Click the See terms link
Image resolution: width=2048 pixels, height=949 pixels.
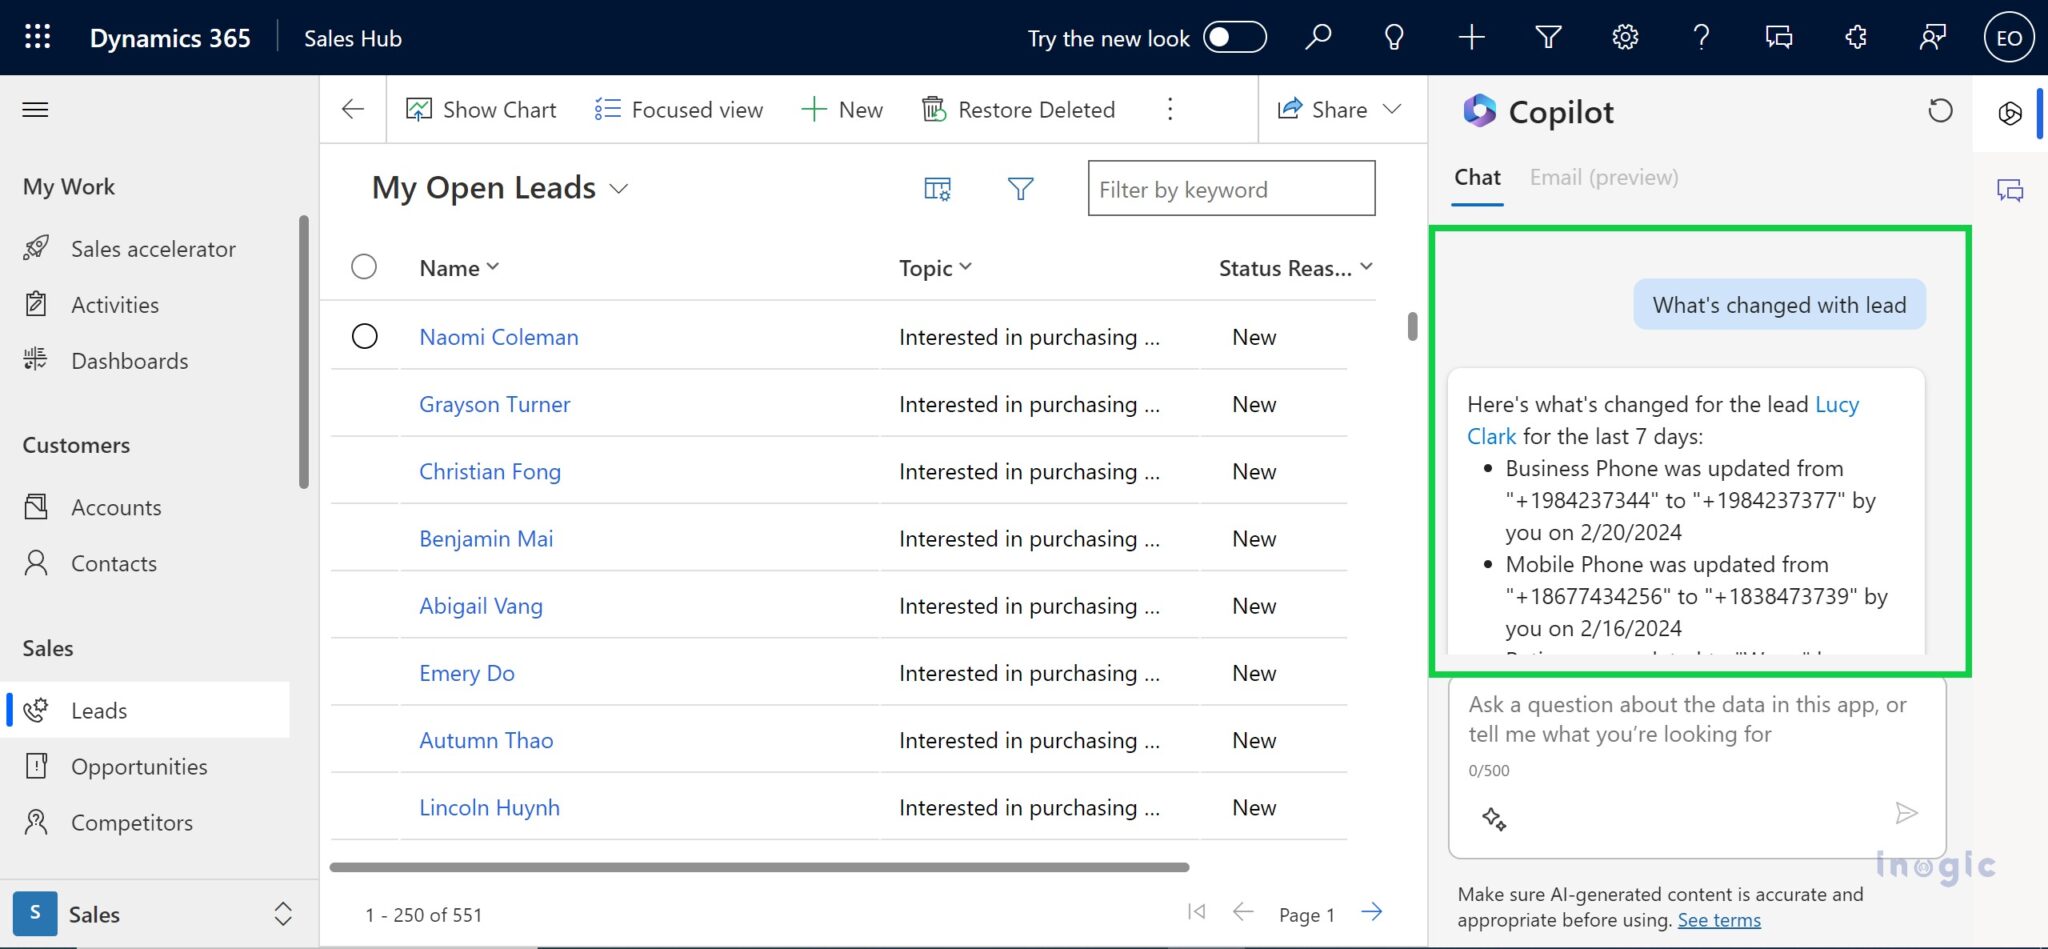tap(1720, 920)
